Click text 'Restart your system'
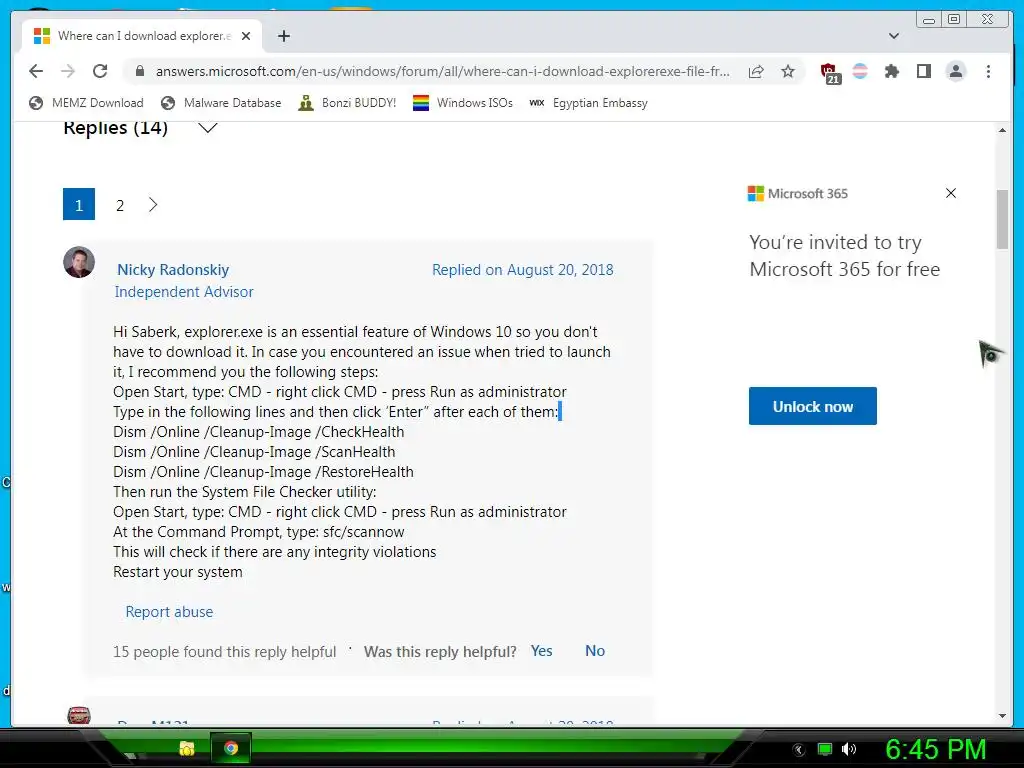The height and width of the screenshot is (768, 1024). coord(178,572)
